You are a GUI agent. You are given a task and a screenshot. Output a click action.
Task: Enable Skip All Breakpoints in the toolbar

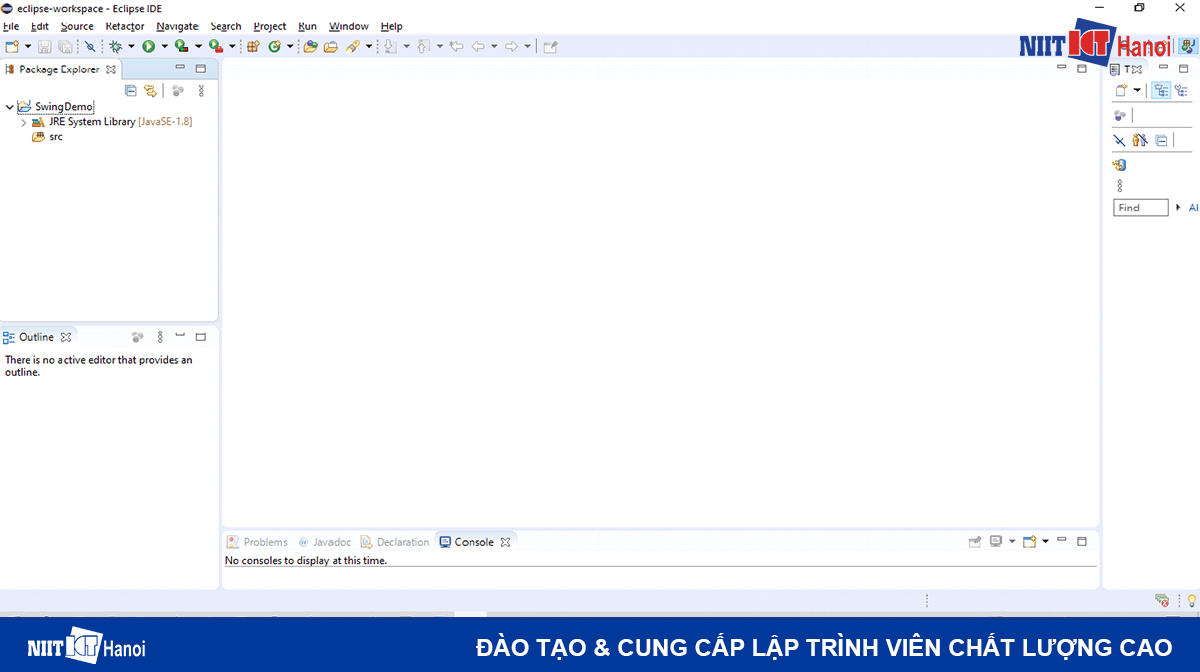[x=90, y=46]
